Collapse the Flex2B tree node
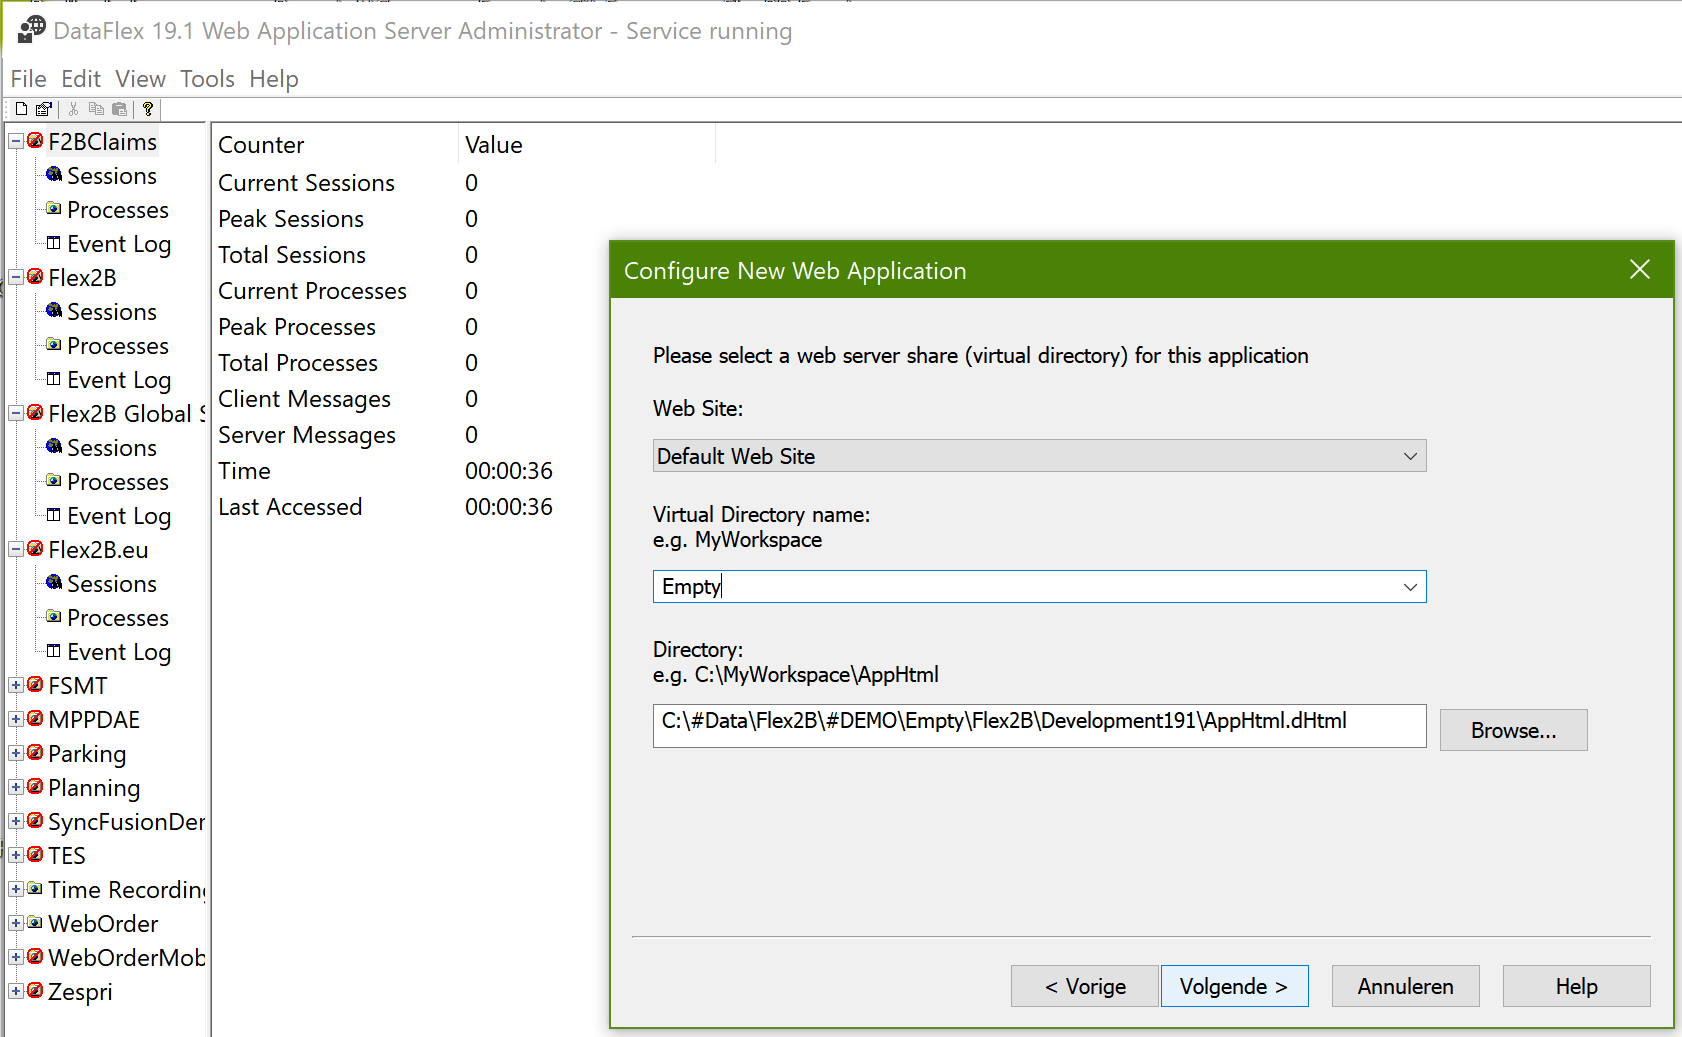 [16, 278]
